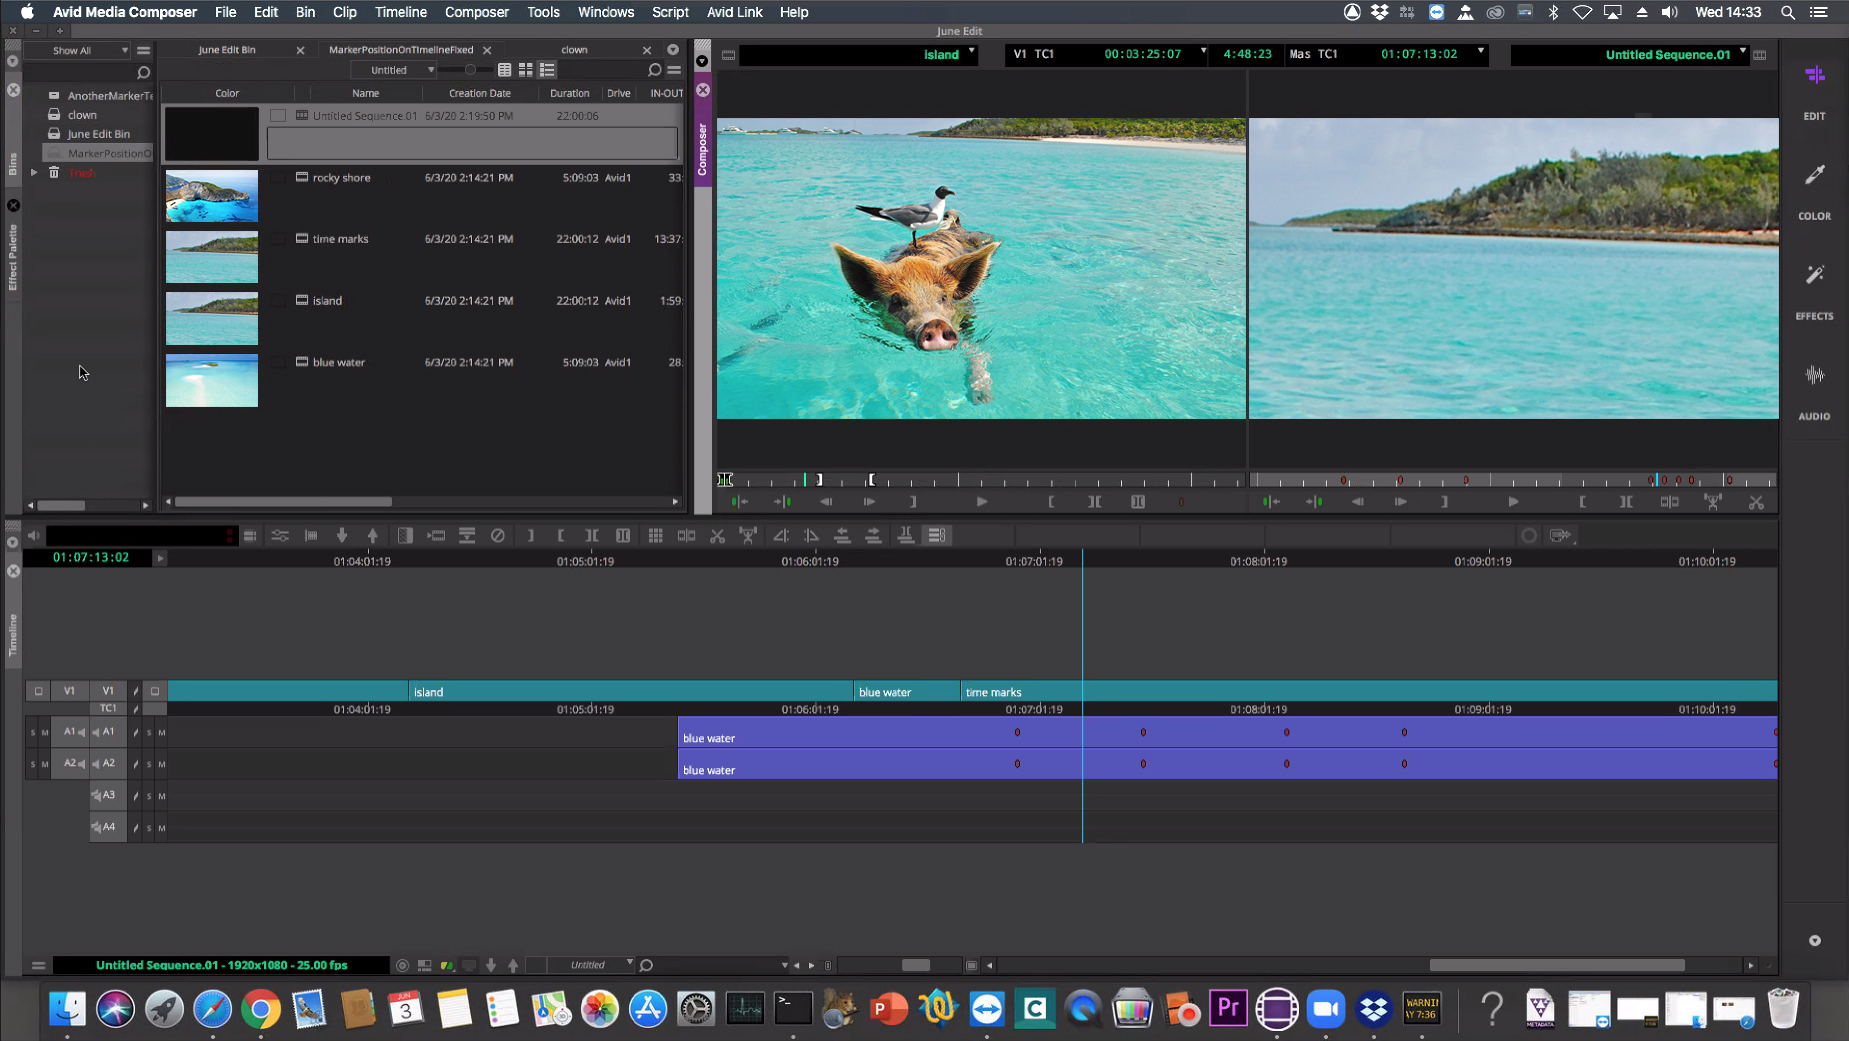The image size is (1849, 1041).
Task: Click the Premiere Pro icon in the dock
Action: 1228,1008
